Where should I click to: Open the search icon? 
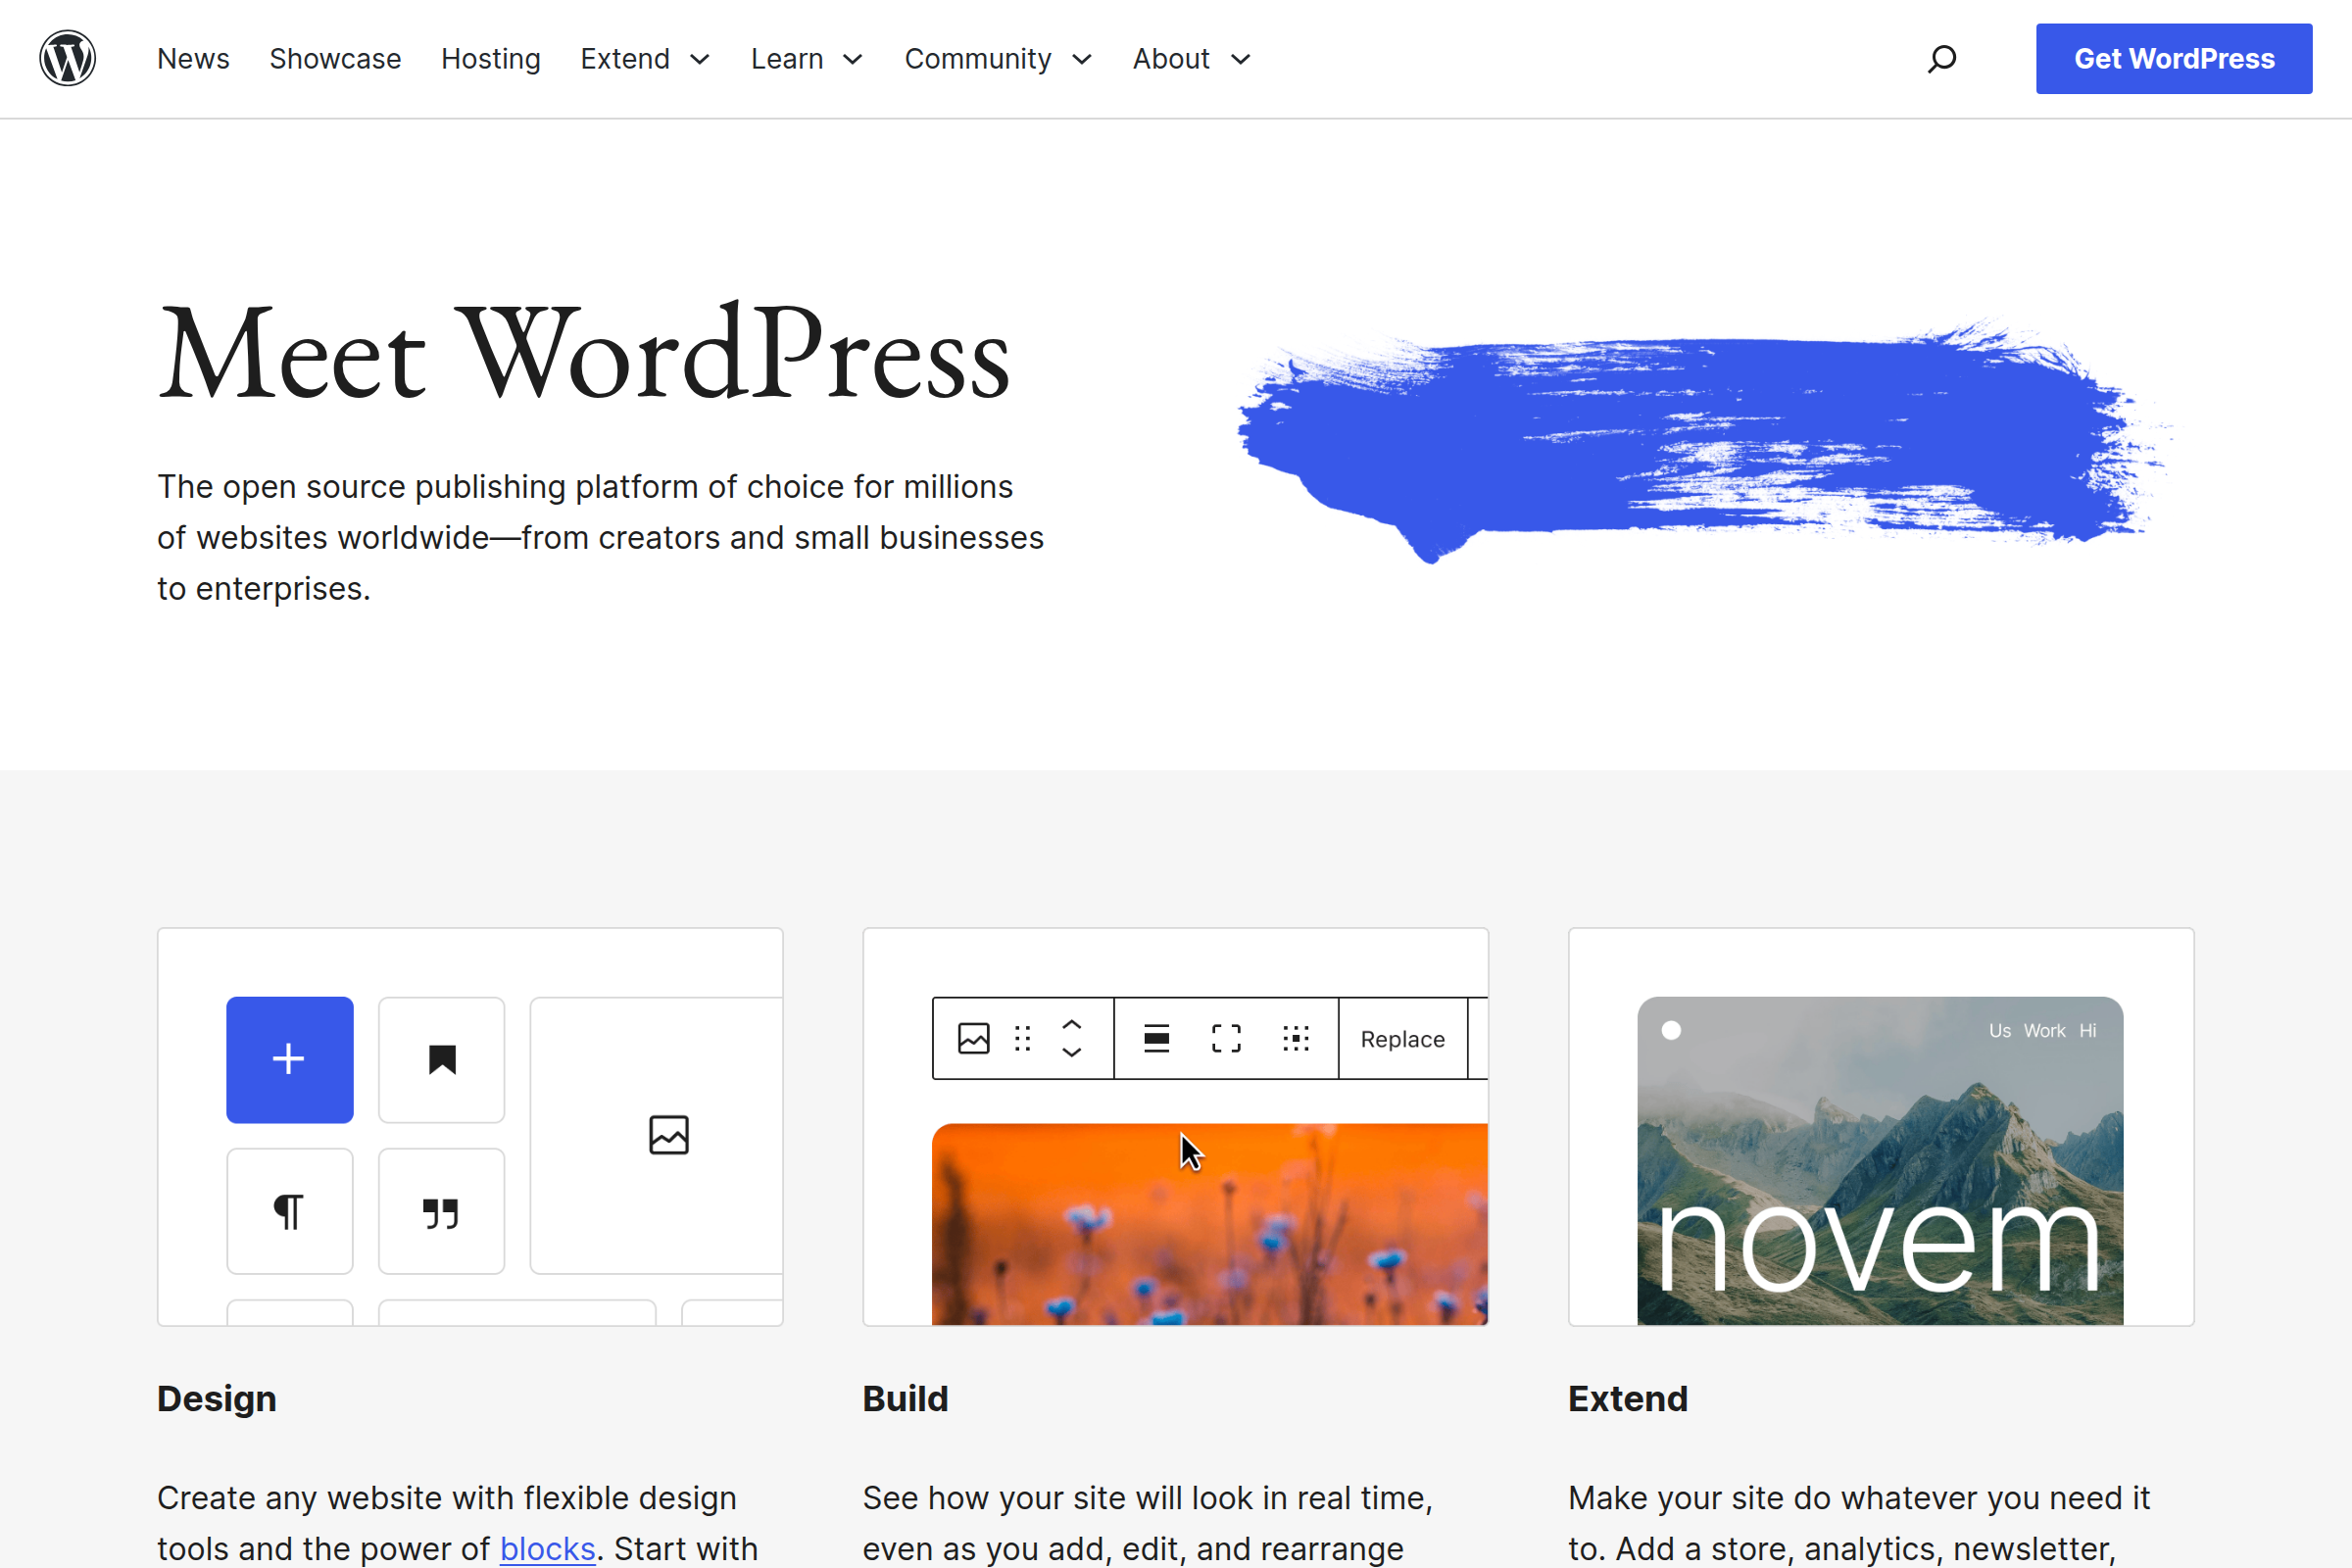pyautogui.click(x=1941, y=58)
